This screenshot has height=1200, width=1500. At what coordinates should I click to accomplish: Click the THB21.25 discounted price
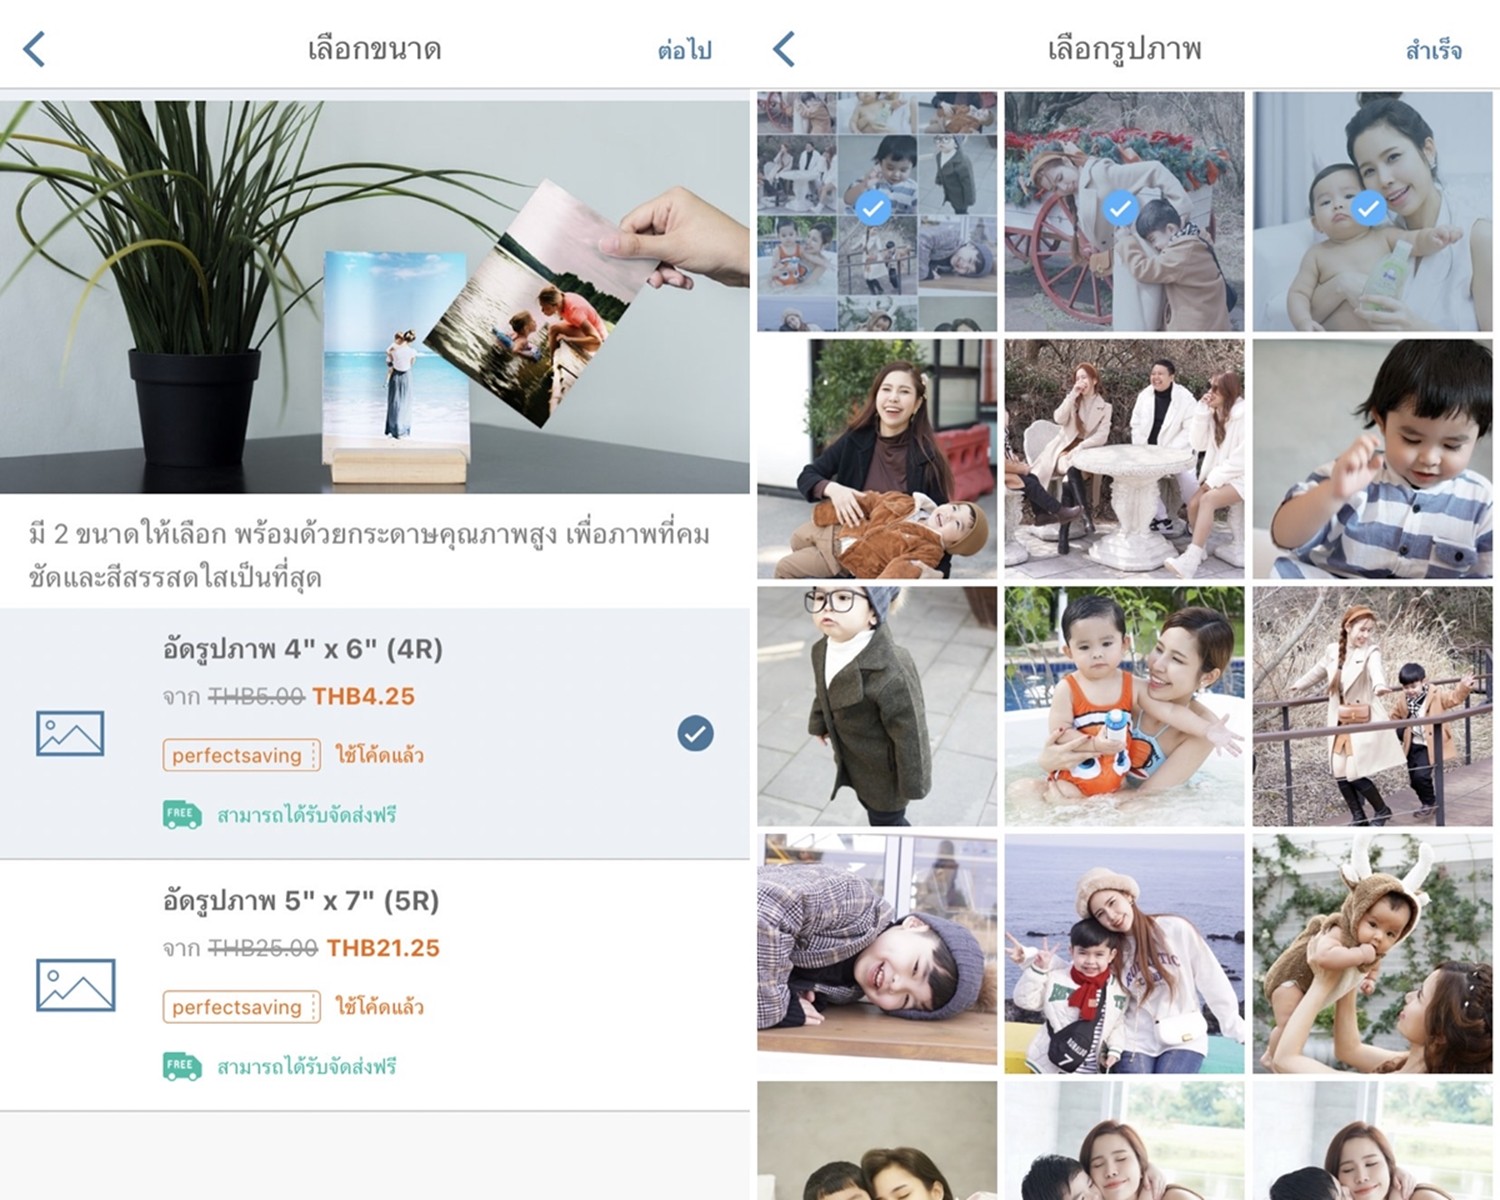pyautogui.click(x=383, y=948)
